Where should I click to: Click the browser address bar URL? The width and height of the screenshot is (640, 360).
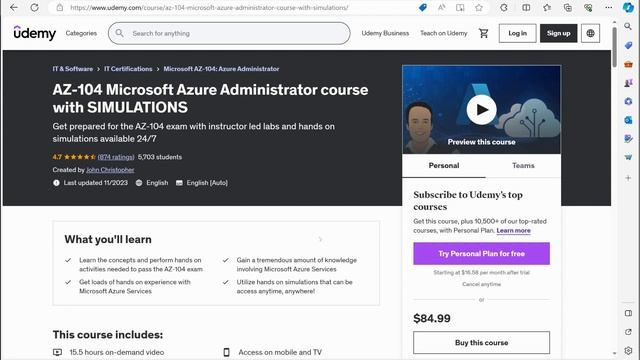(x=209, y=7)
